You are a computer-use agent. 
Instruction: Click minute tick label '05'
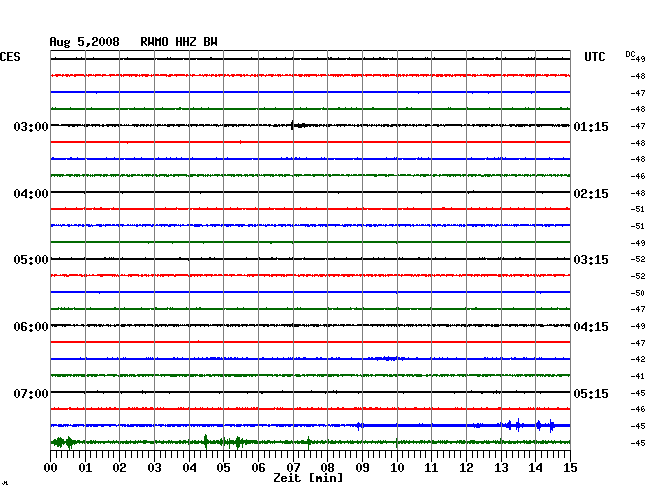(x=223, y=468)
